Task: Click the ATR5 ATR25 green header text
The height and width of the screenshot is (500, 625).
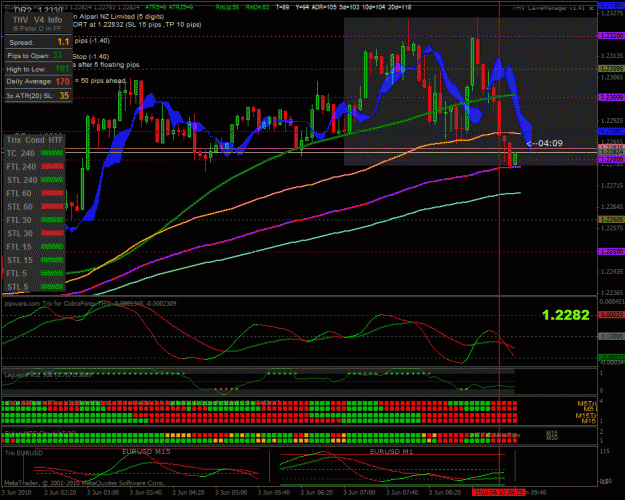Action: click(169, 7)
